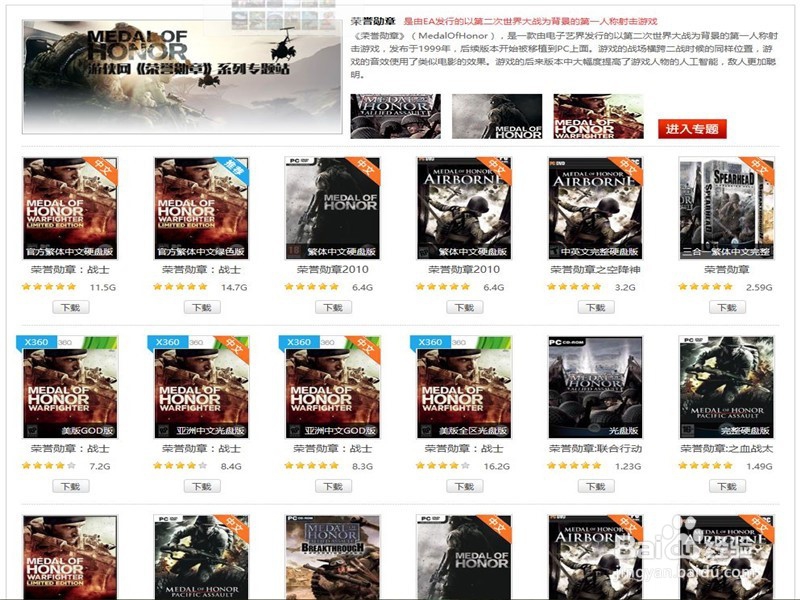Click the 2.59G 荣誉勋章 download button
The height and width of the screenshot is (600, 800).
pyautogui.click(x=727, y=307)
